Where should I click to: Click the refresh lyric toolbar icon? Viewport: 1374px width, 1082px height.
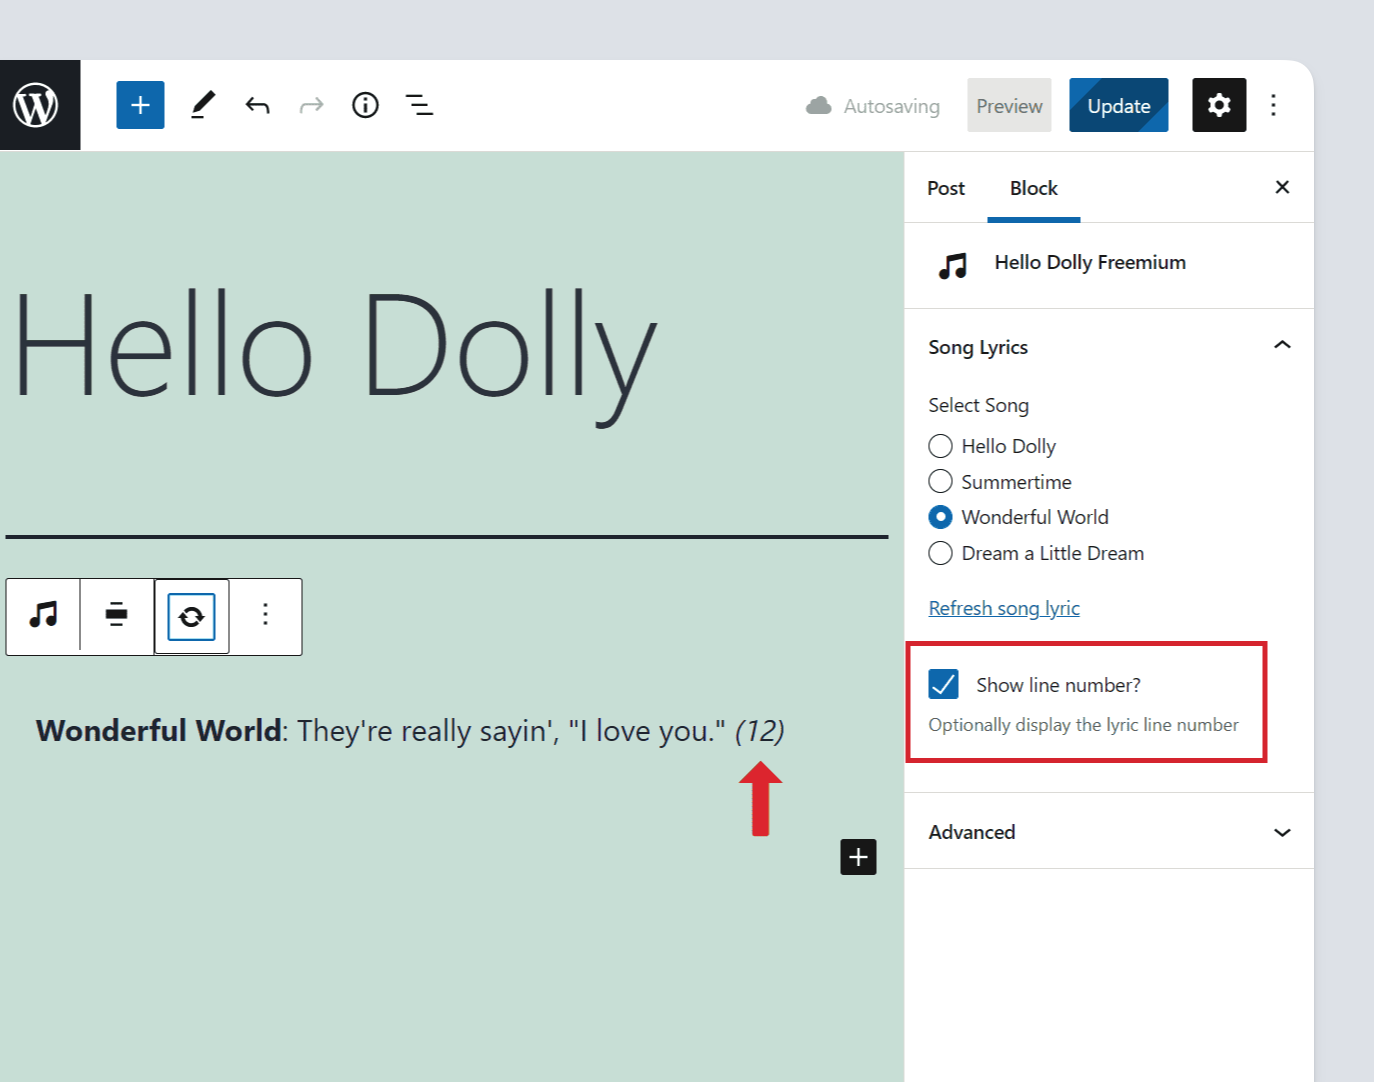click(x=191, y=616)
